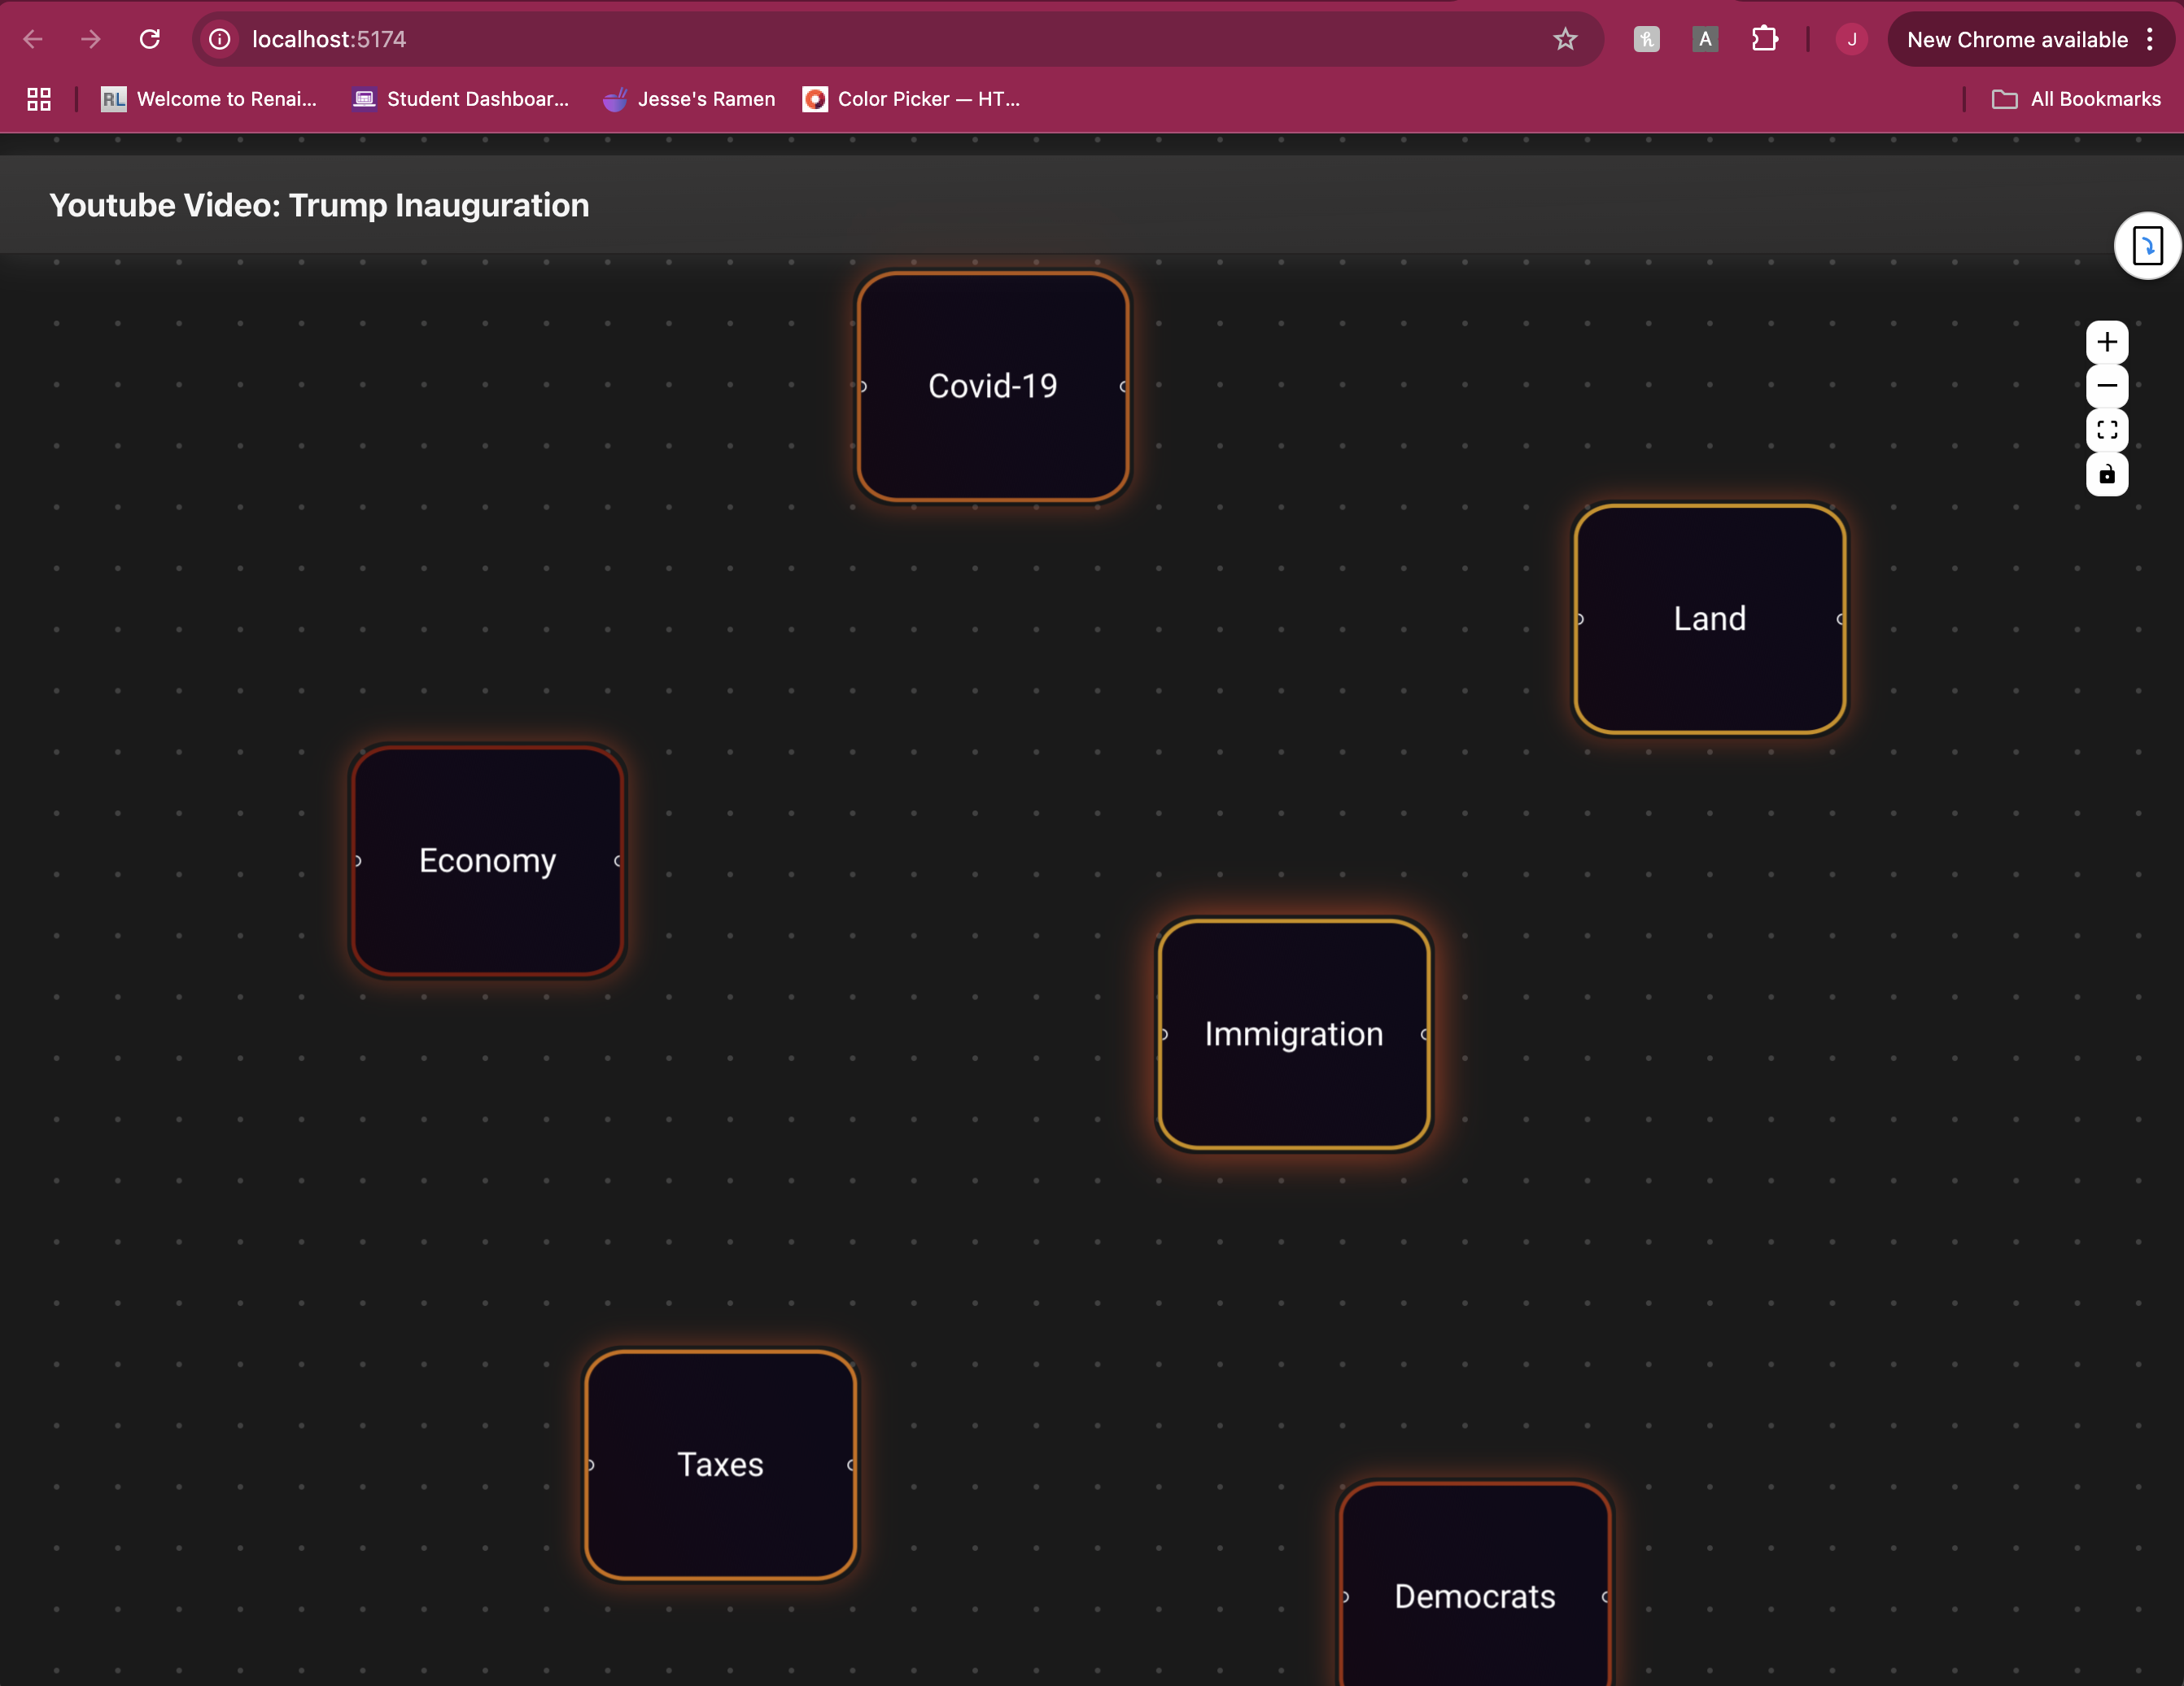
Task: Toggle the canvas interactivity lock
Action: [x=2106, y=475]
